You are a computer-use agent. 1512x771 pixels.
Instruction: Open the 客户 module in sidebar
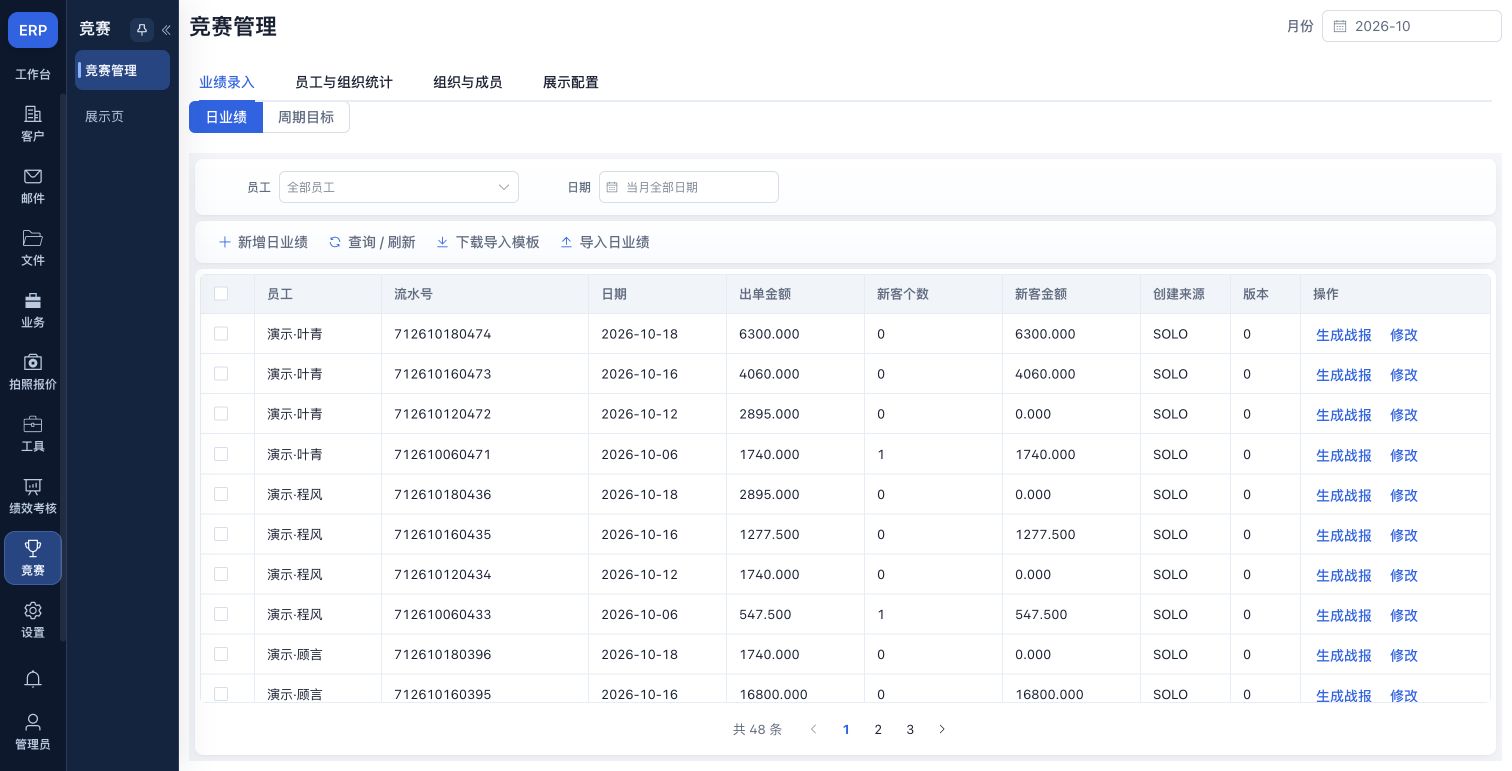click(33, 123)
